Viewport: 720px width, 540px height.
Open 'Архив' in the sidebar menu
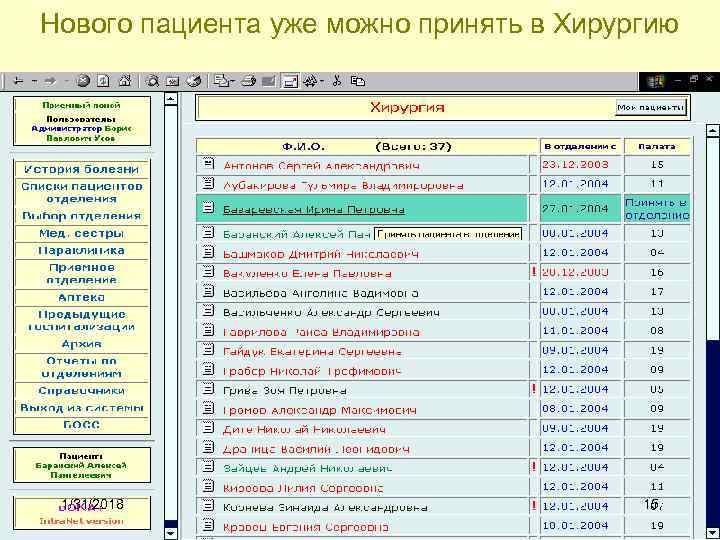tap(81, 343)
